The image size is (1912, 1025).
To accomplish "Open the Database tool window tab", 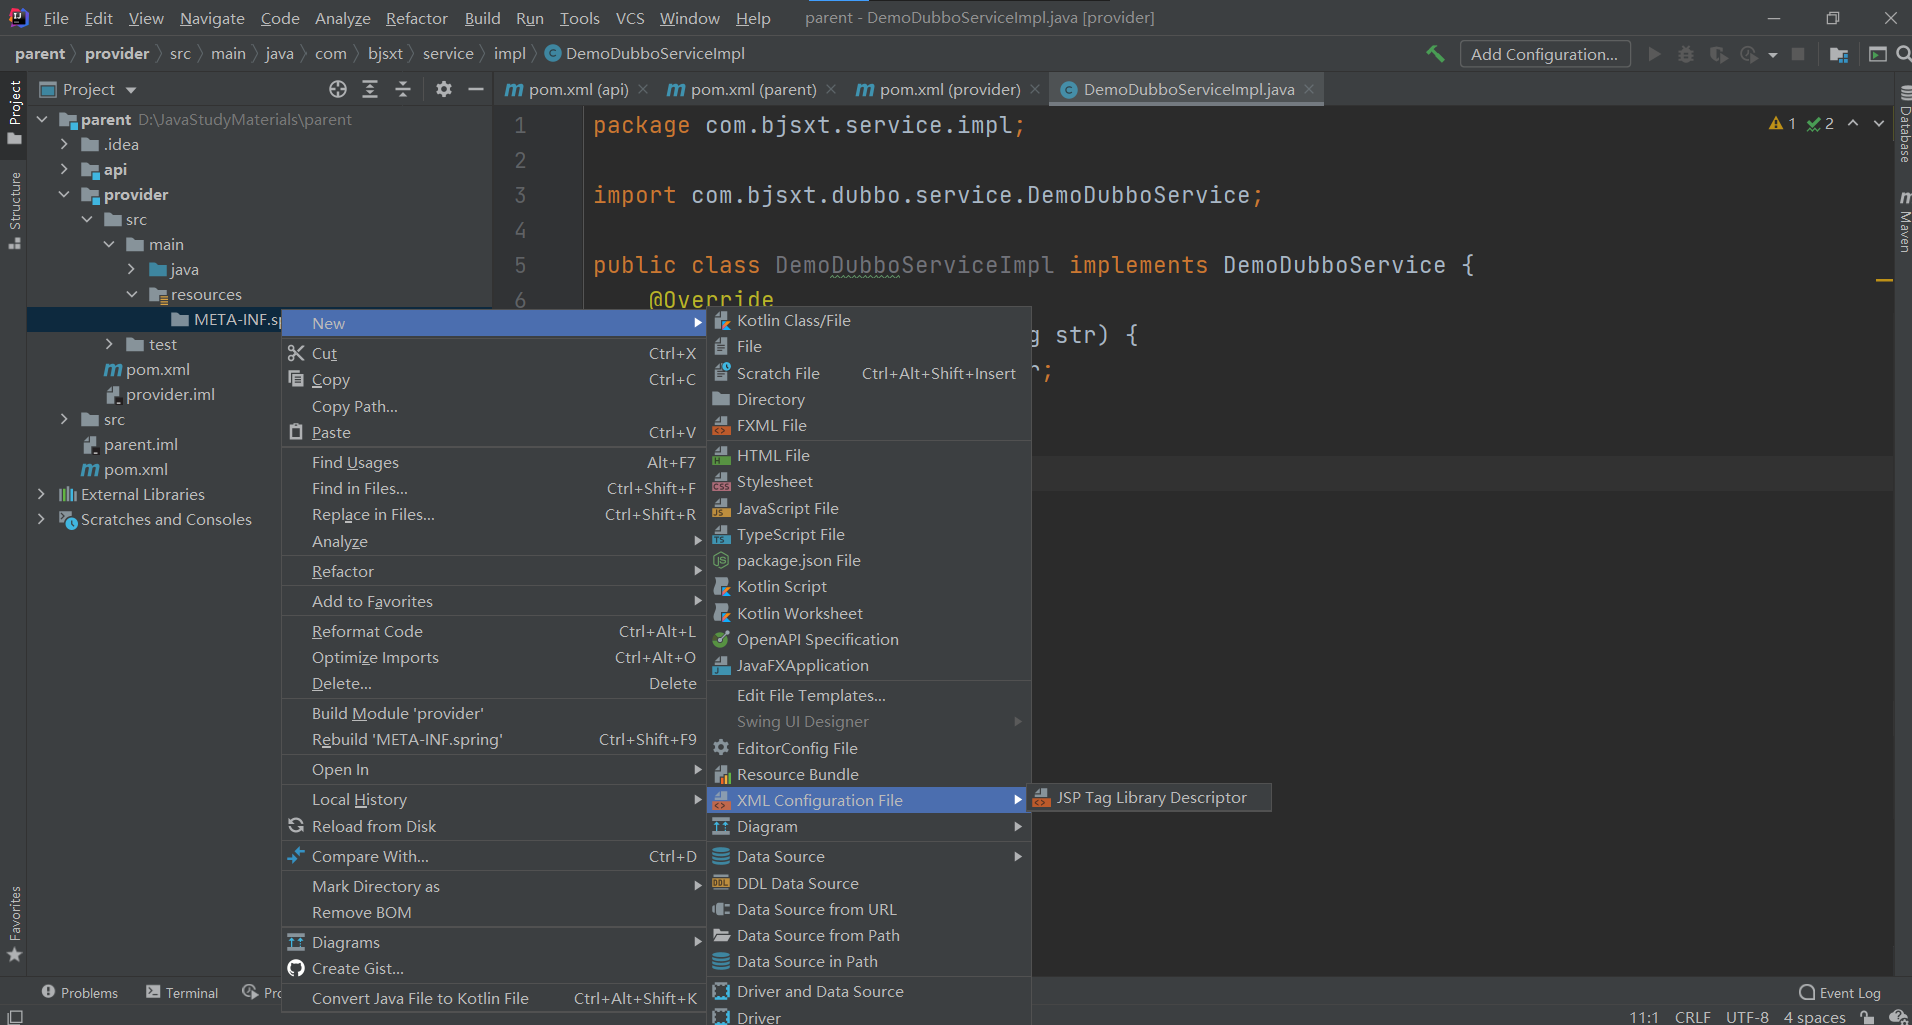I will pyautogui.click(x=1904, y=124).
